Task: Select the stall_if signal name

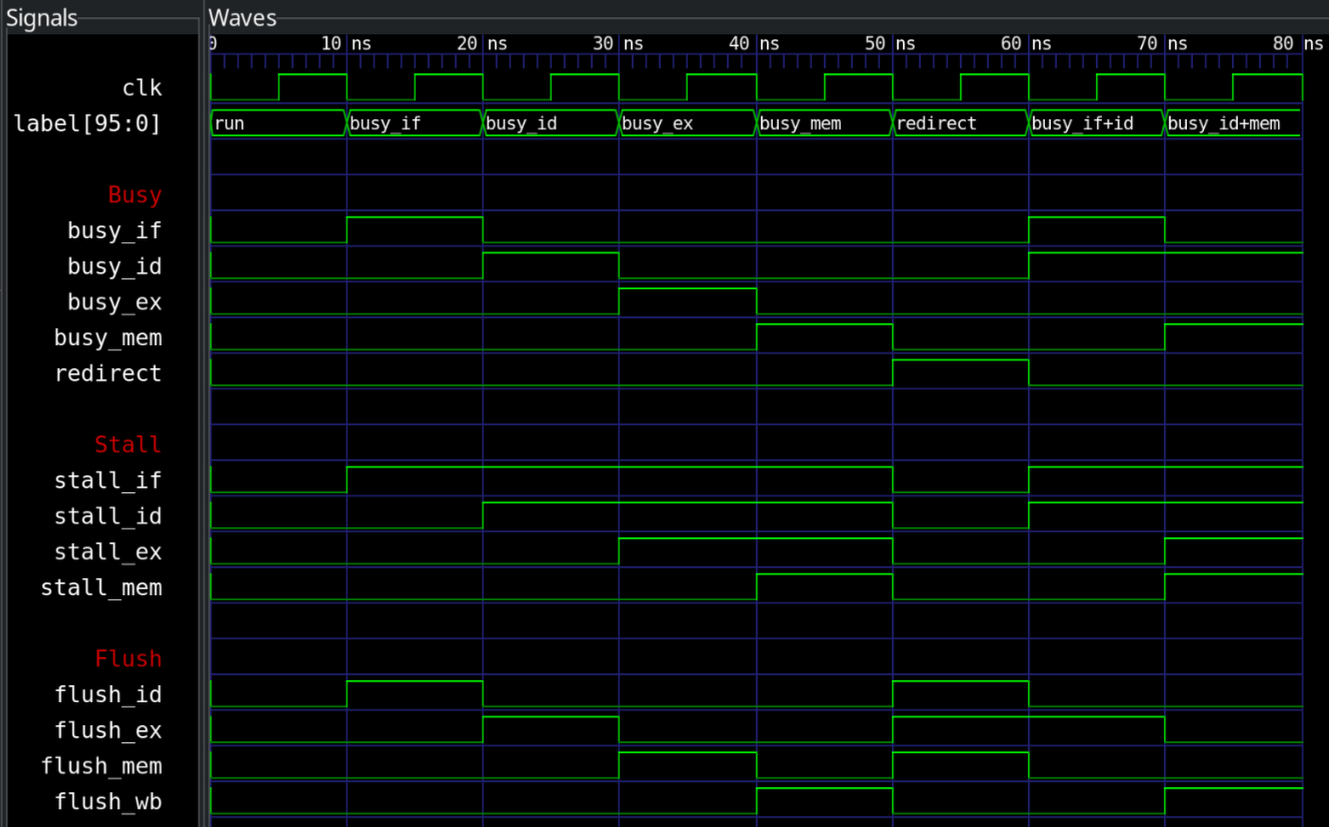Action: pyautogui.click(x=108, y=481)
